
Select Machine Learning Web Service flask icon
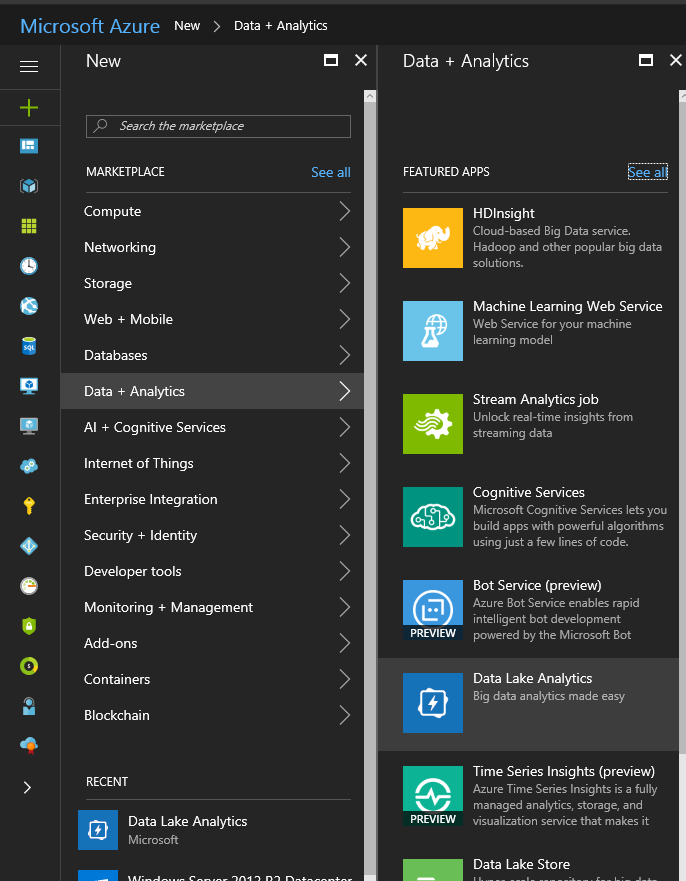pyautogui.click(x=433, y=330)
